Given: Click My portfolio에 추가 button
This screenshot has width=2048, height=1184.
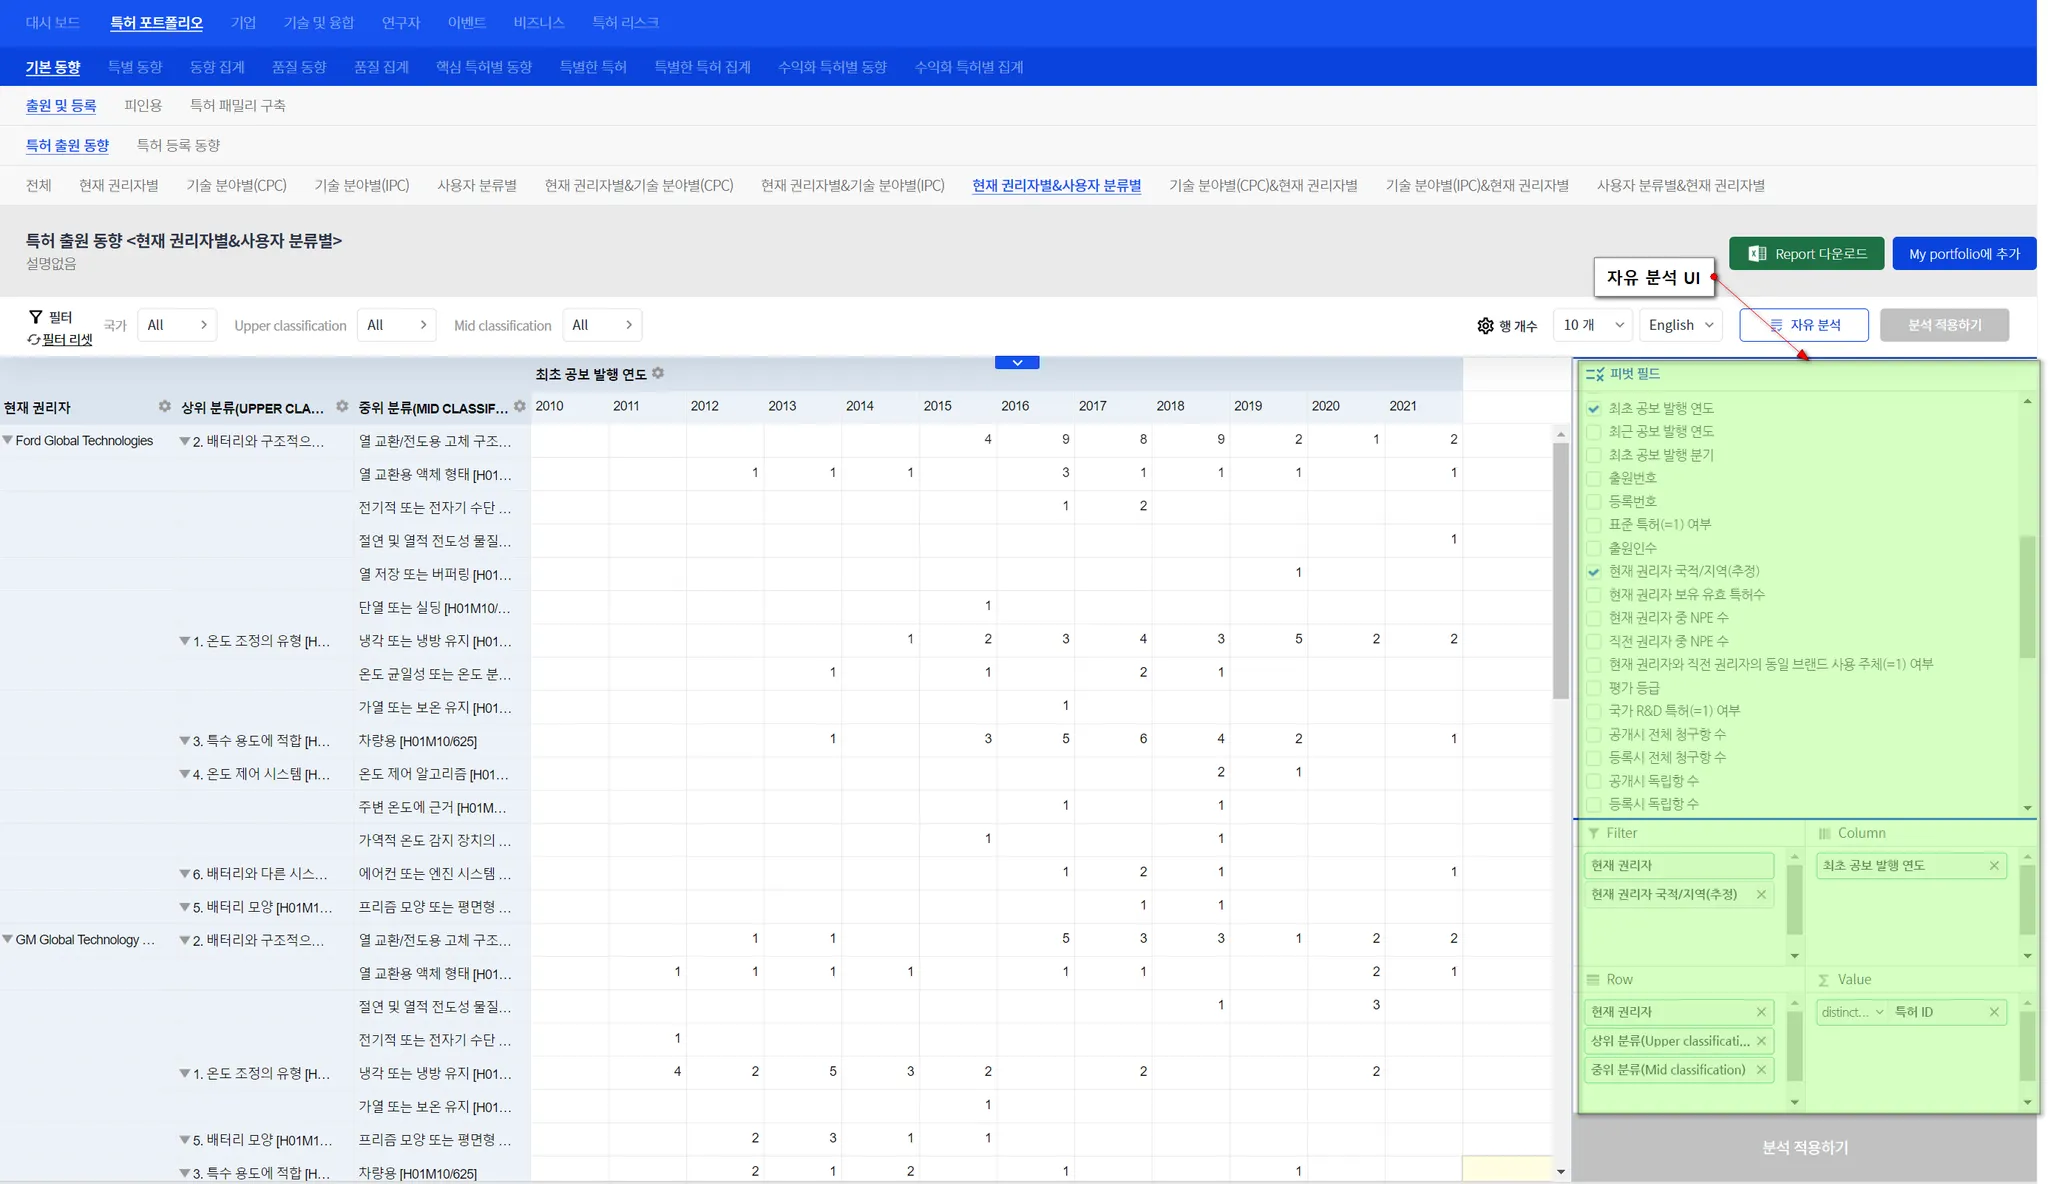Looking at the screenshot, I should pos(1963,254).
